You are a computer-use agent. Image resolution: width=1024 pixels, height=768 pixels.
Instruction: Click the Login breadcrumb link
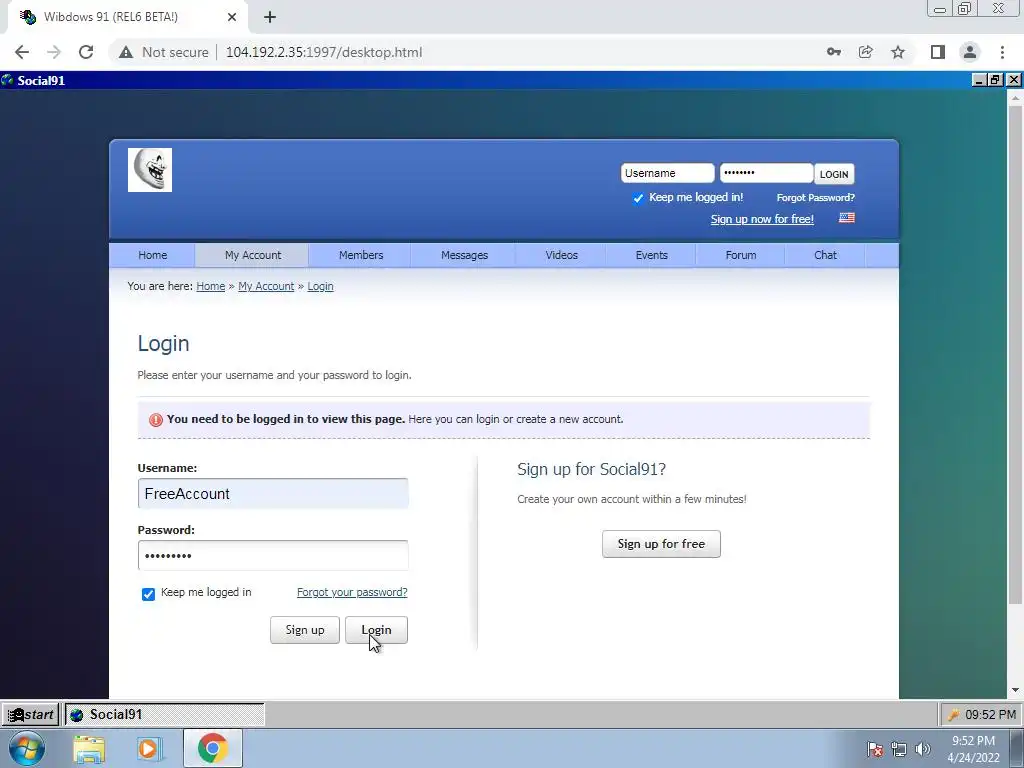(320, 286)
